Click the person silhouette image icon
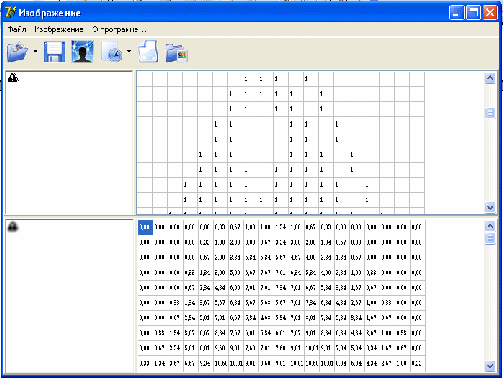 [82, 52]
